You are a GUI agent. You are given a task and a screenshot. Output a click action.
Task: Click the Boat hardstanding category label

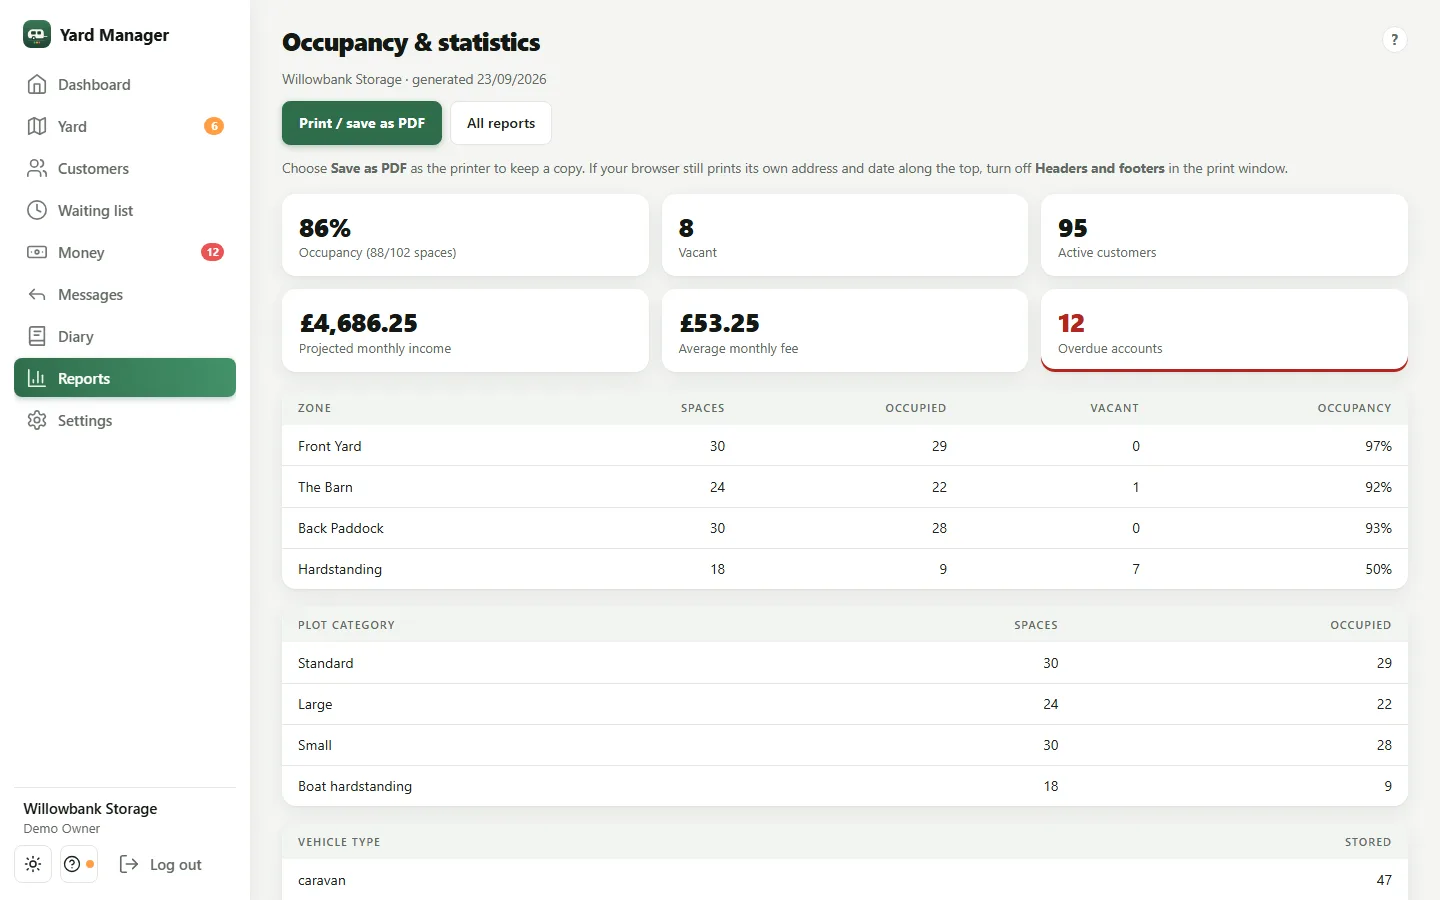click(x=355, y=786)
